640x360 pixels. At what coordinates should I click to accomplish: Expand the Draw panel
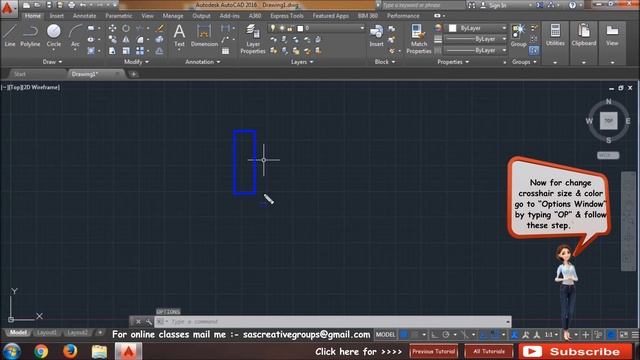click(52, 62)
